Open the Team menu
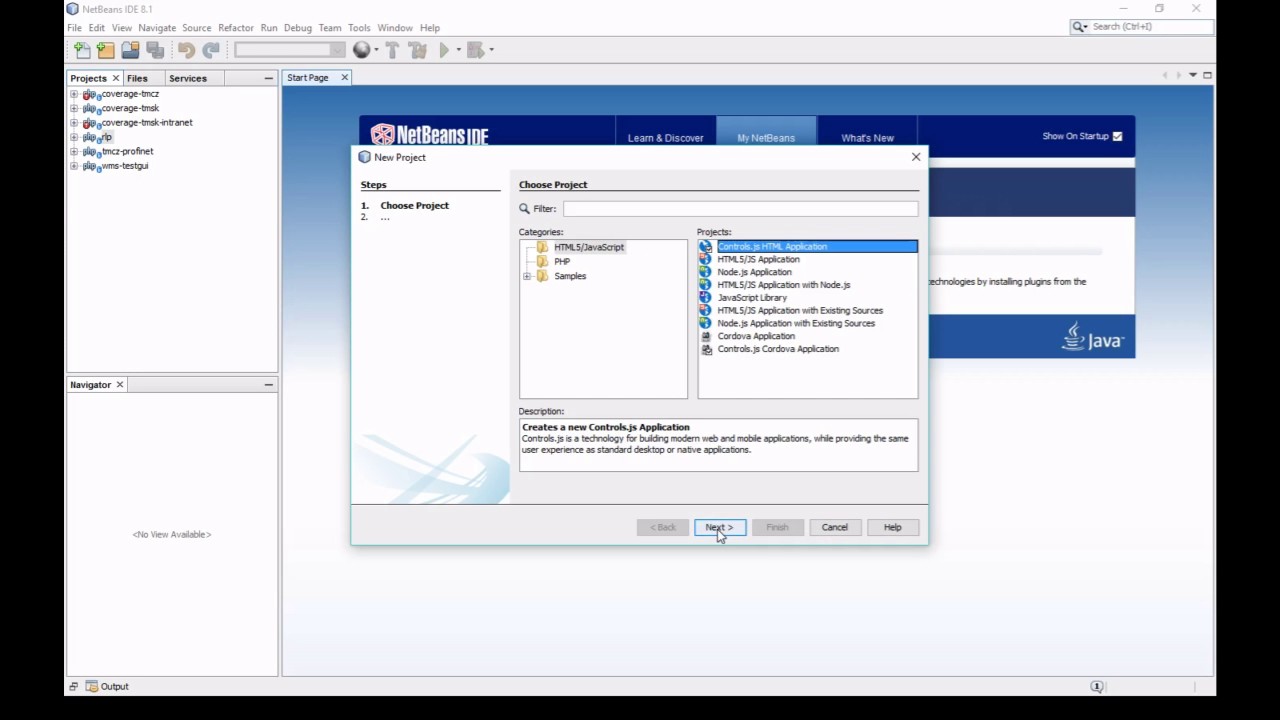The image size is (1280, 720). 330,28
